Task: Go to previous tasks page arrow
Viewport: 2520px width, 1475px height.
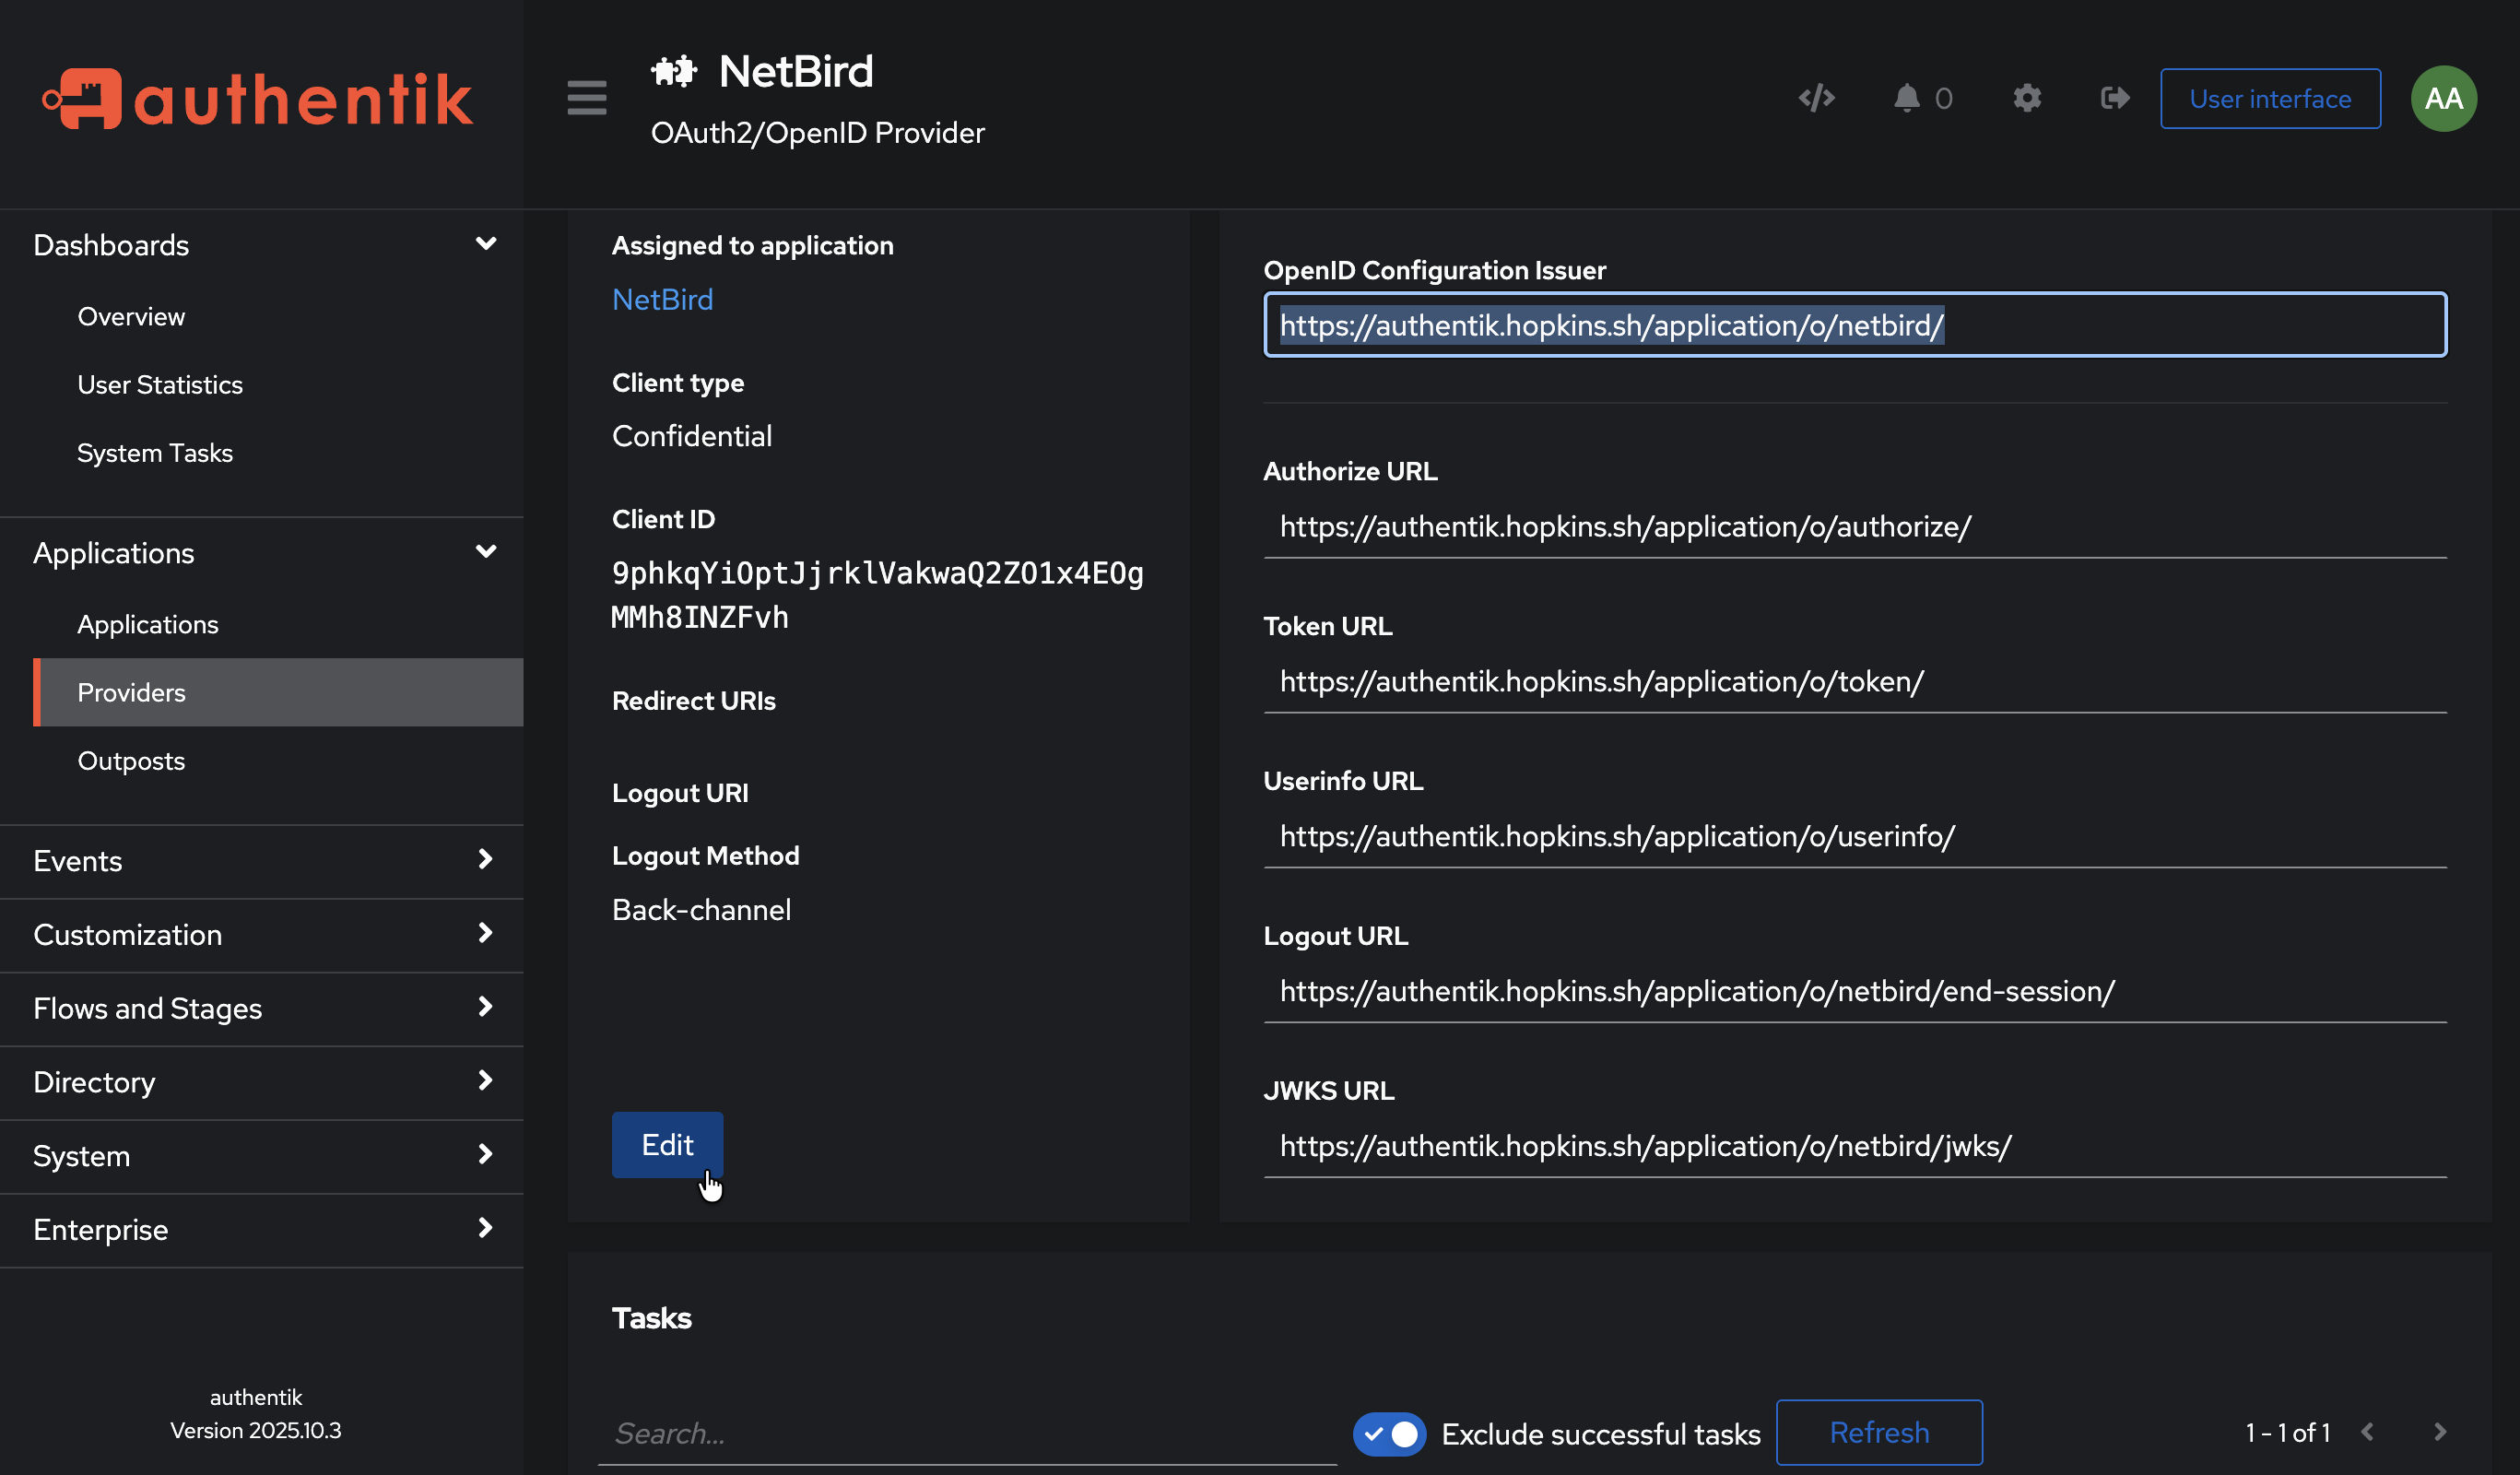Action: coord(2366,1432)
